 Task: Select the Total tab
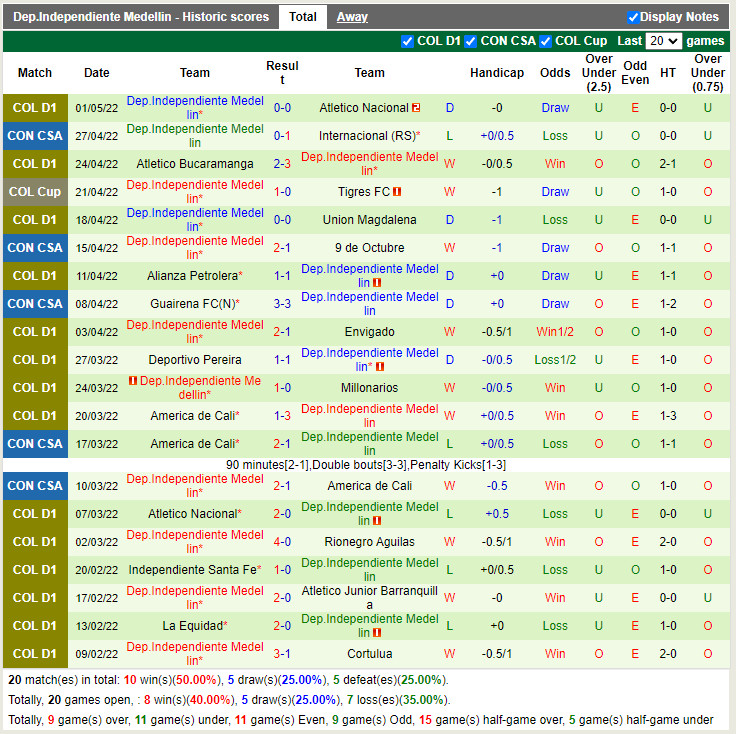[x=303, y=17]
